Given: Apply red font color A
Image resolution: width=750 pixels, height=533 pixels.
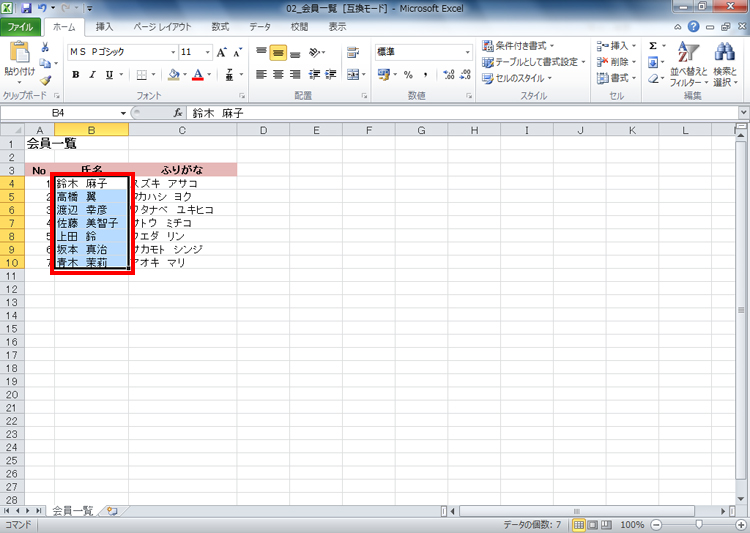Looking at the screenshot, I should point(198,75).
